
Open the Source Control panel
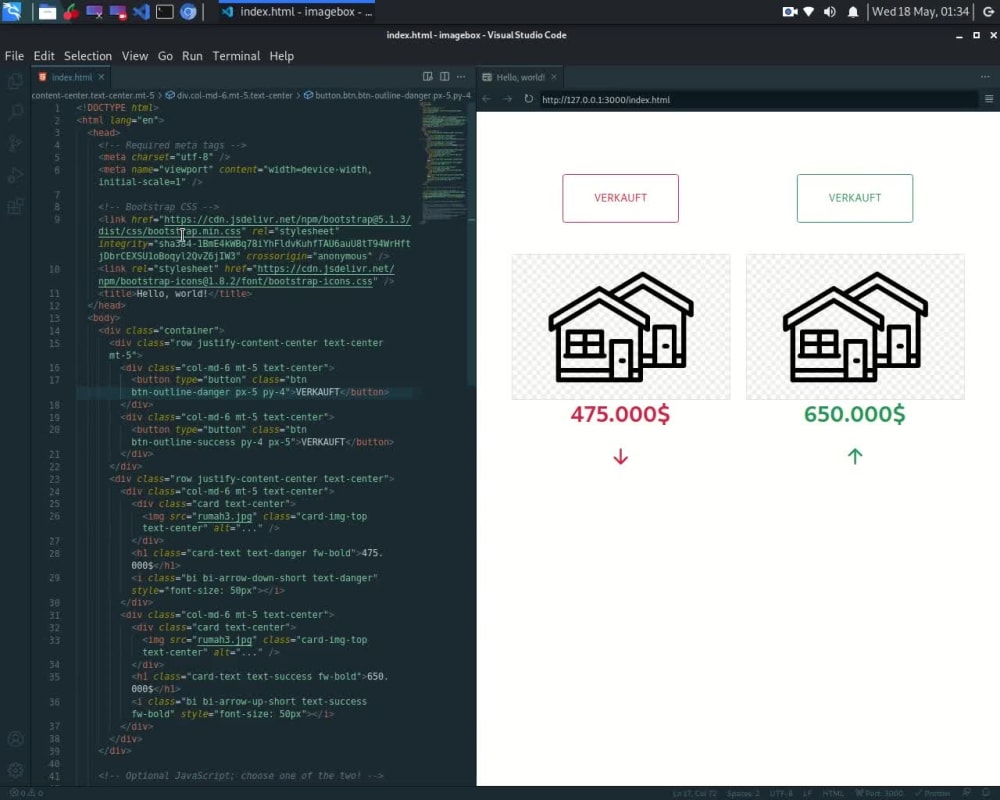(x=14, y=144)
